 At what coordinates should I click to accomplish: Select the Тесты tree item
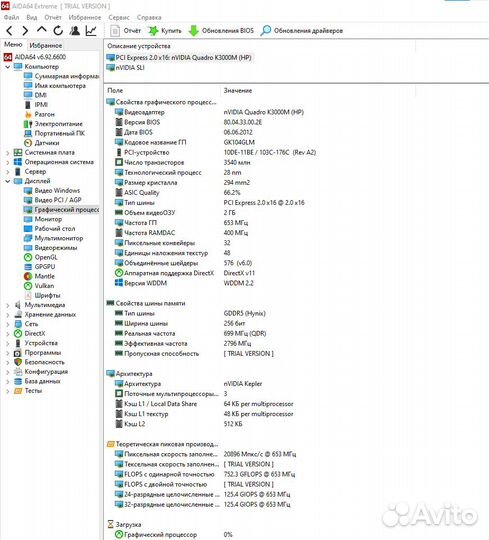pyautogui.click(x=28, y=391)
